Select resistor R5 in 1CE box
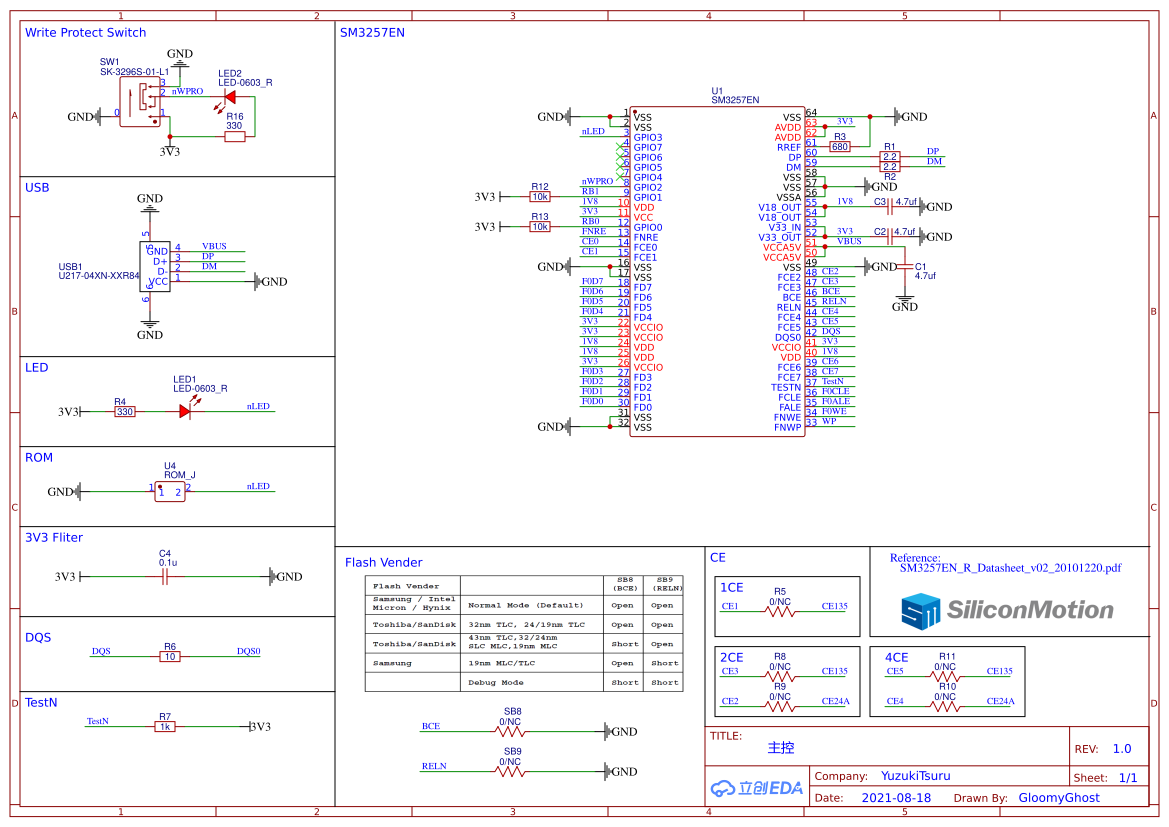 [x=780, y=611]
